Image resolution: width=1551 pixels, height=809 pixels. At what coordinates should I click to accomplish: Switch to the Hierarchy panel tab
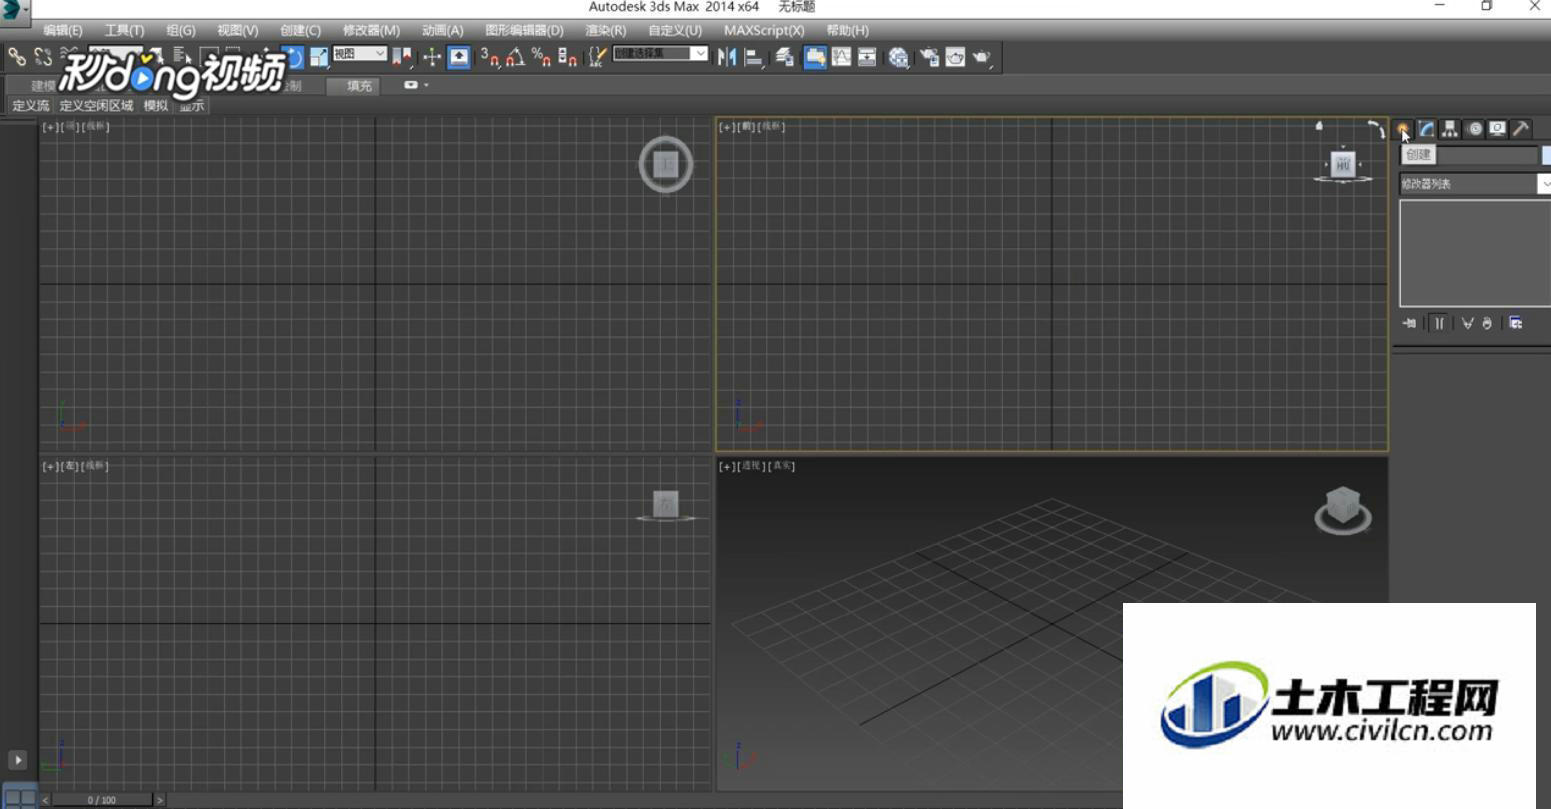[x=1450, y=129]
